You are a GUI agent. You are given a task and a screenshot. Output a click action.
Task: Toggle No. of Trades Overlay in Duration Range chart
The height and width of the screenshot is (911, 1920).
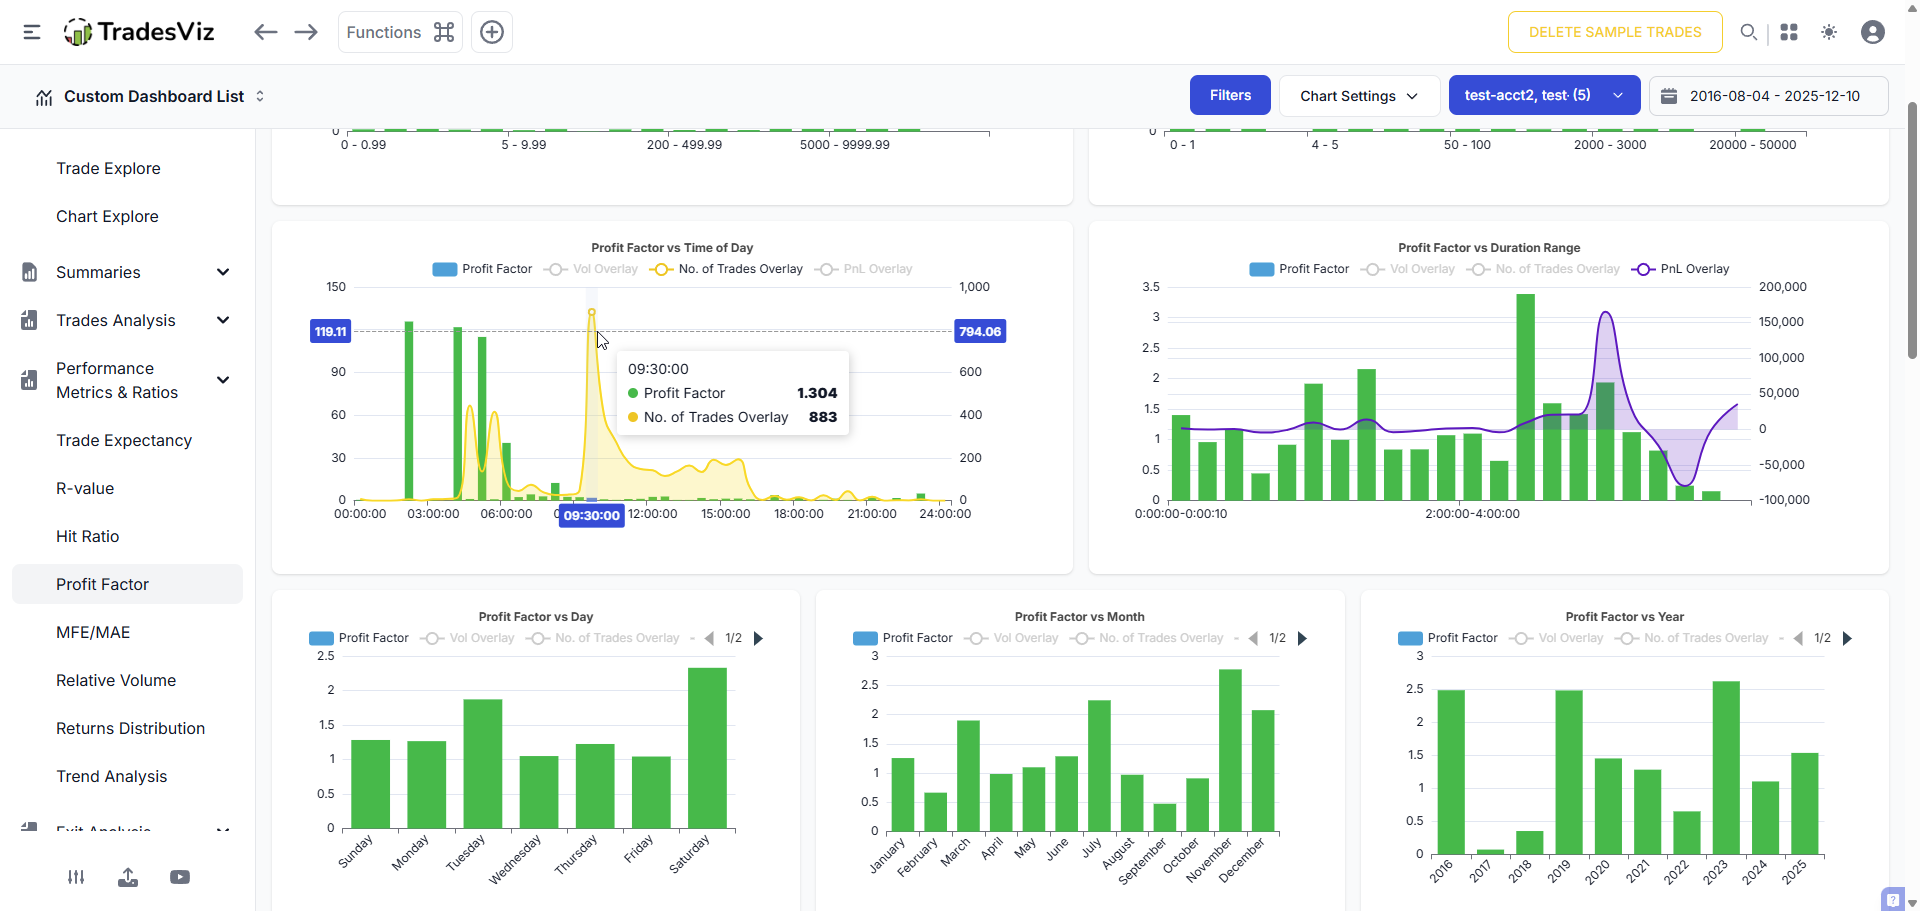tap(1543, 269)
